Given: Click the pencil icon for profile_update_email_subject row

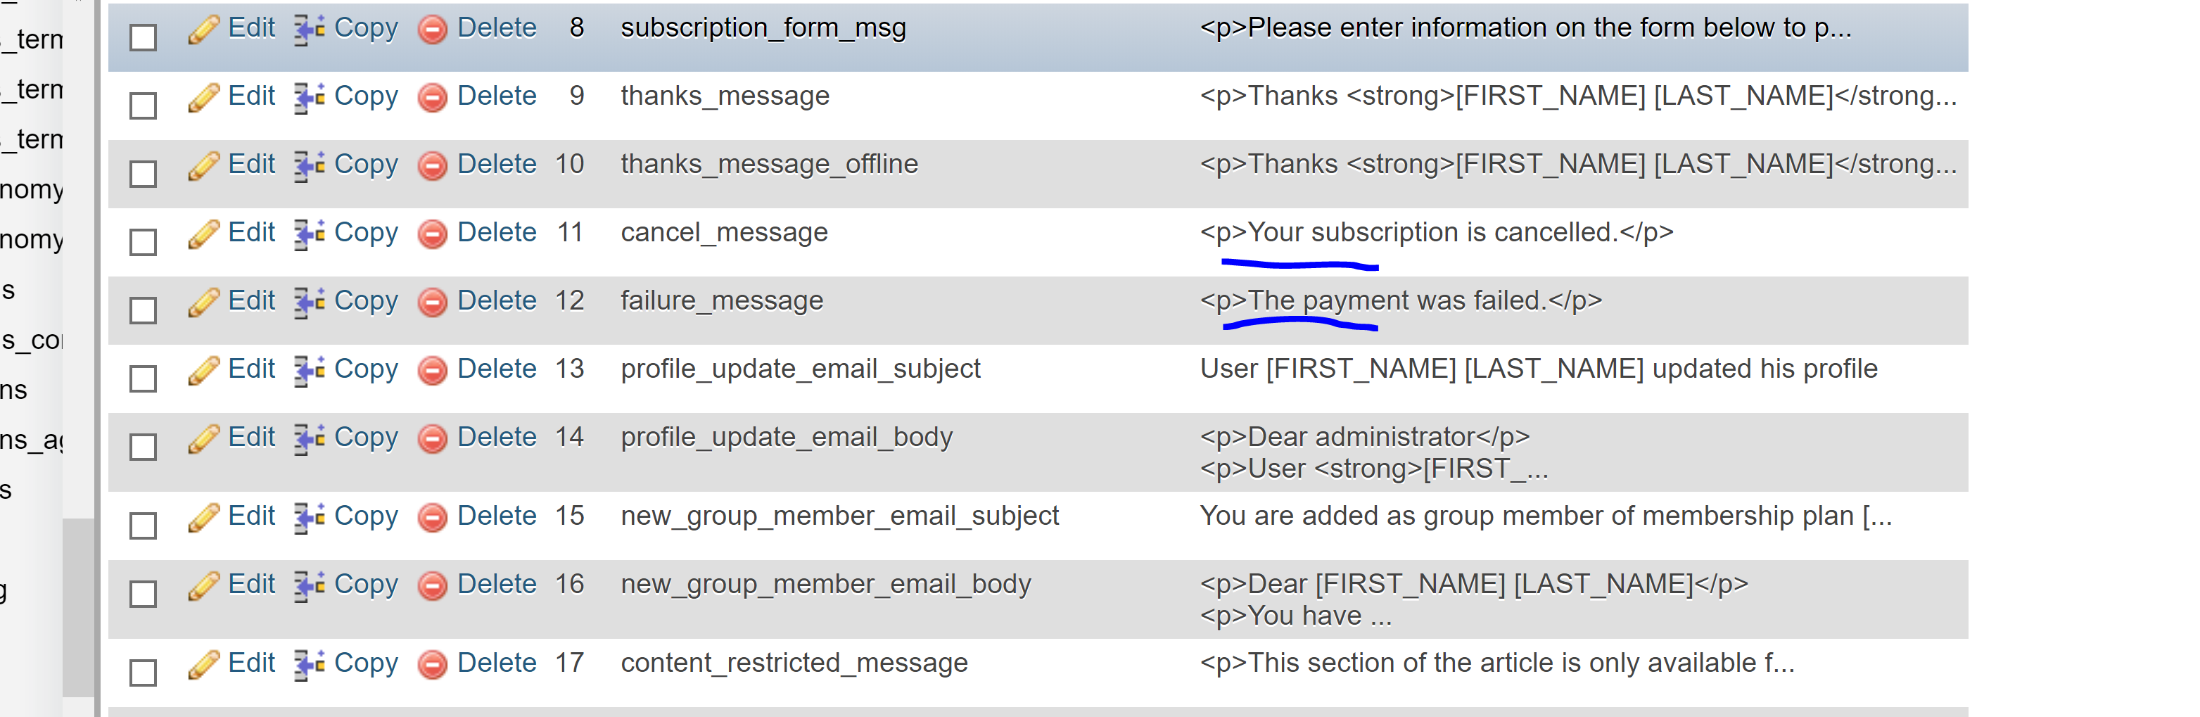Looking at the screenshot, I should coord(204,370).
